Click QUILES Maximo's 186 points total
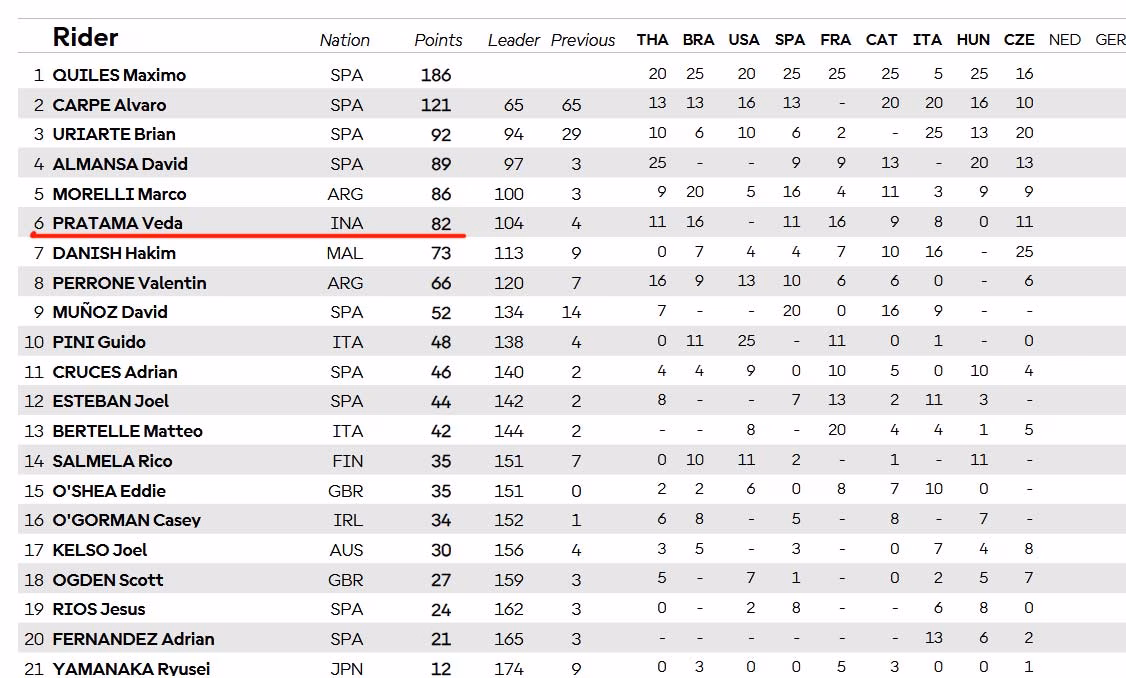Screen dimensions: 1126x678 436,75
